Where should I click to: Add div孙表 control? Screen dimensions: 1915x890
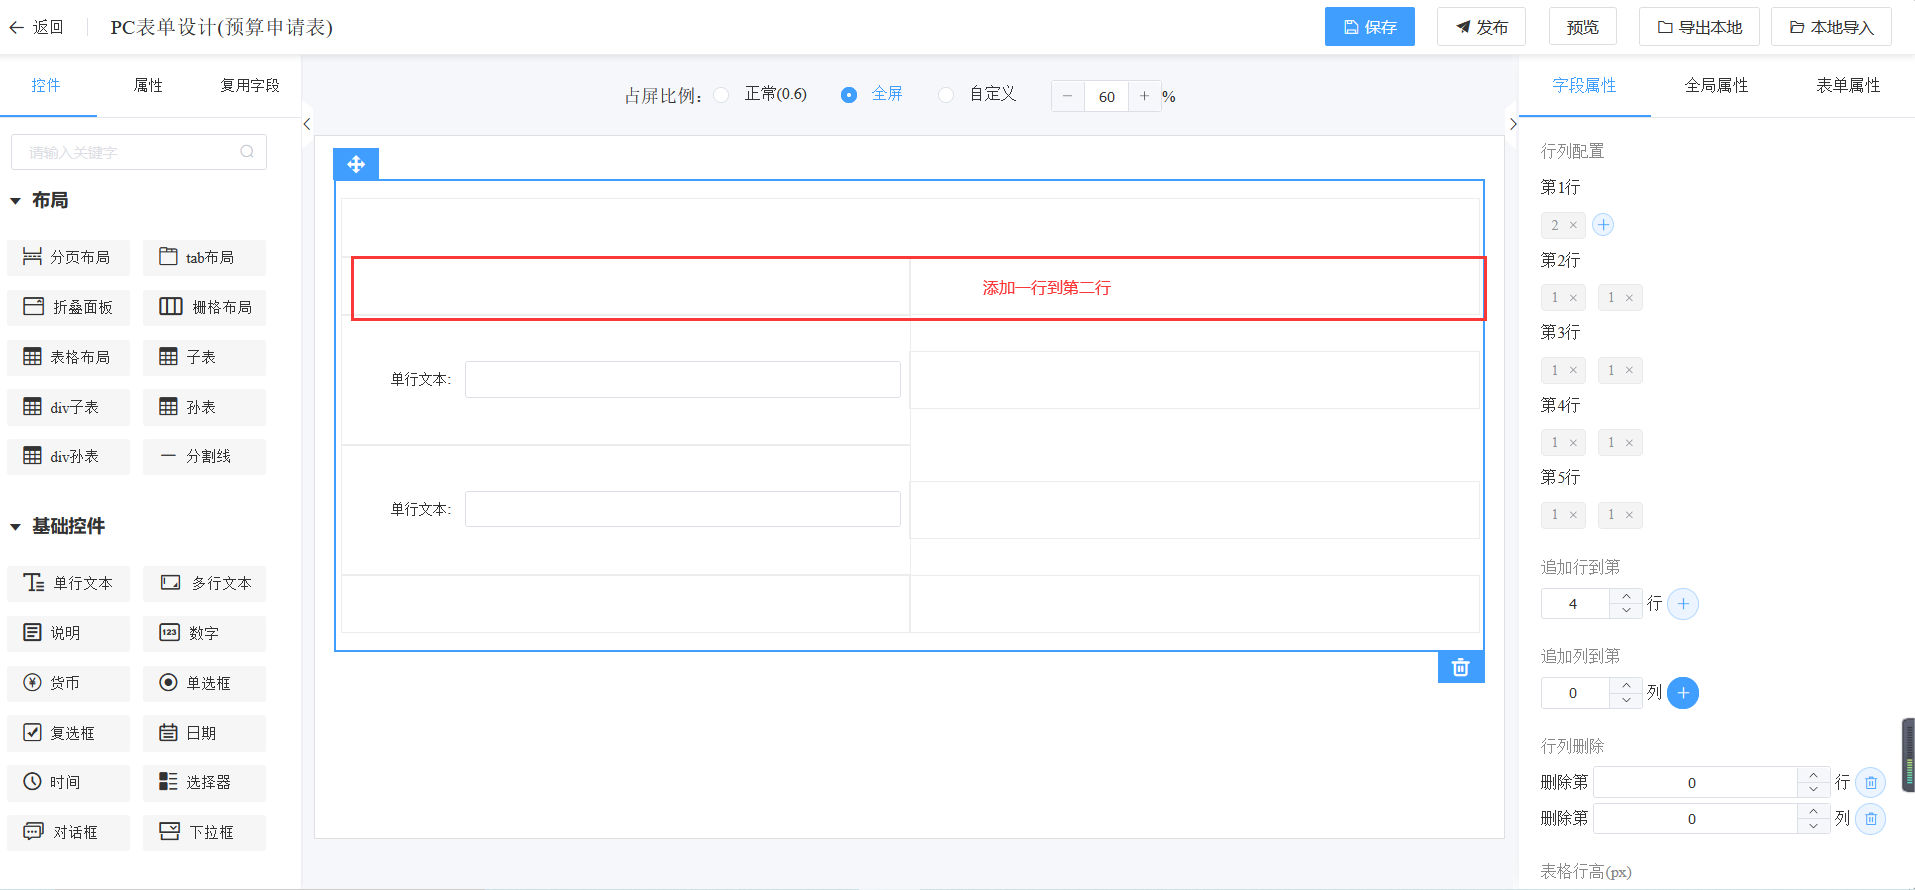pyautogui.click(x=68, y=456)
